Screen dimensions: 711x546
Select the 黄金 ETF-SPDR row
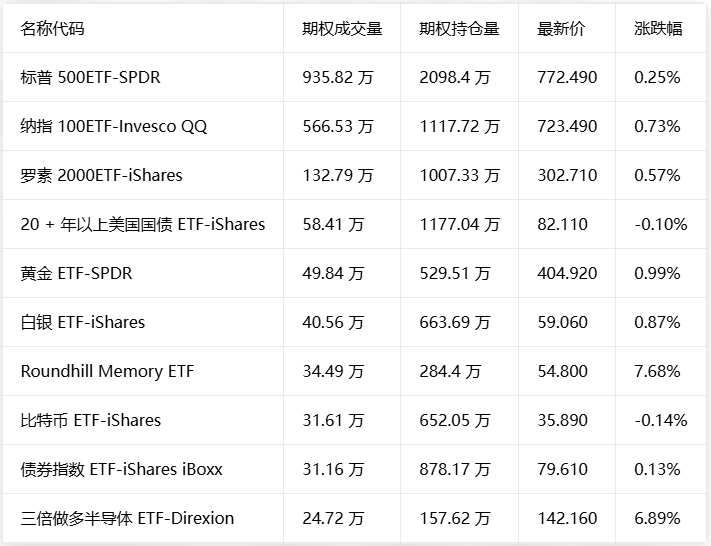point(354,273)
